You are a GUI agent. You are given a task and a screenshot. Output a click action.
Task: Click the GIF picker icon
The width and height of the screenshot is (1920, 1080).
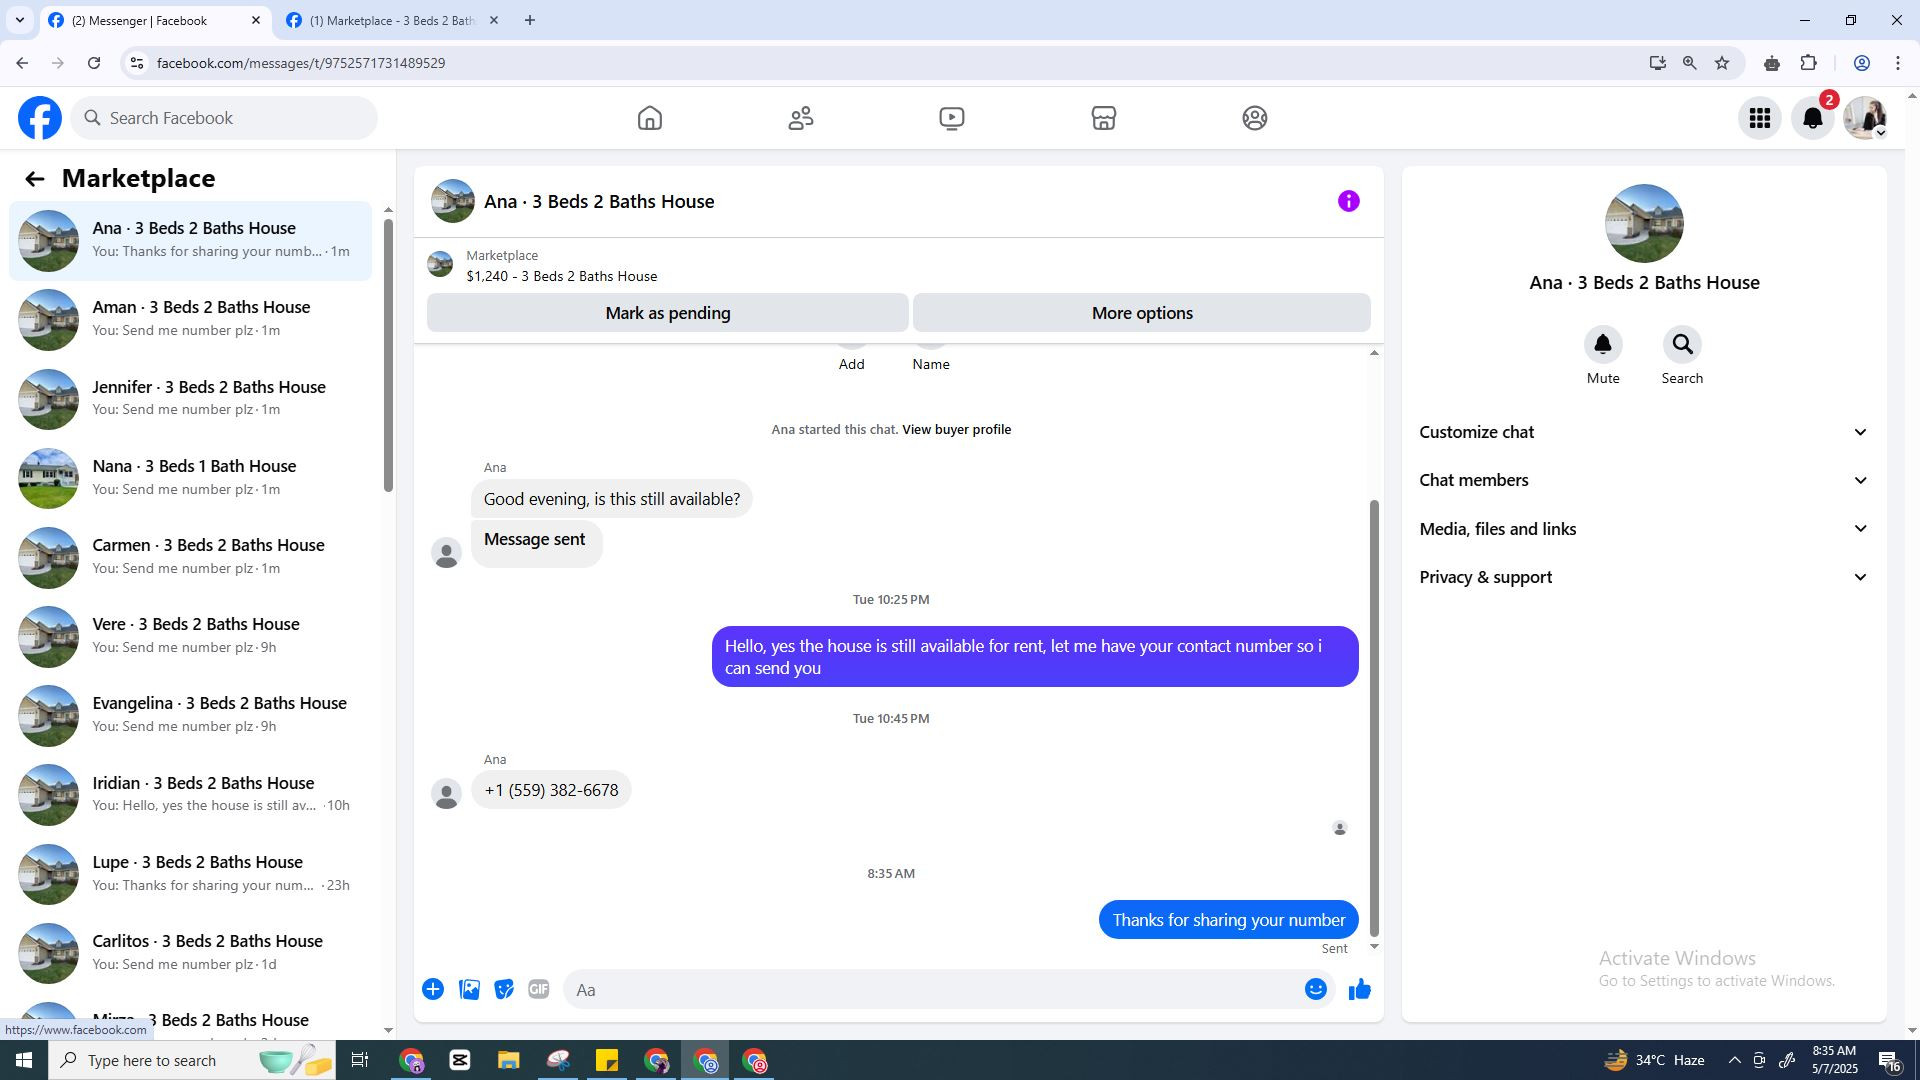pos(538,990)
